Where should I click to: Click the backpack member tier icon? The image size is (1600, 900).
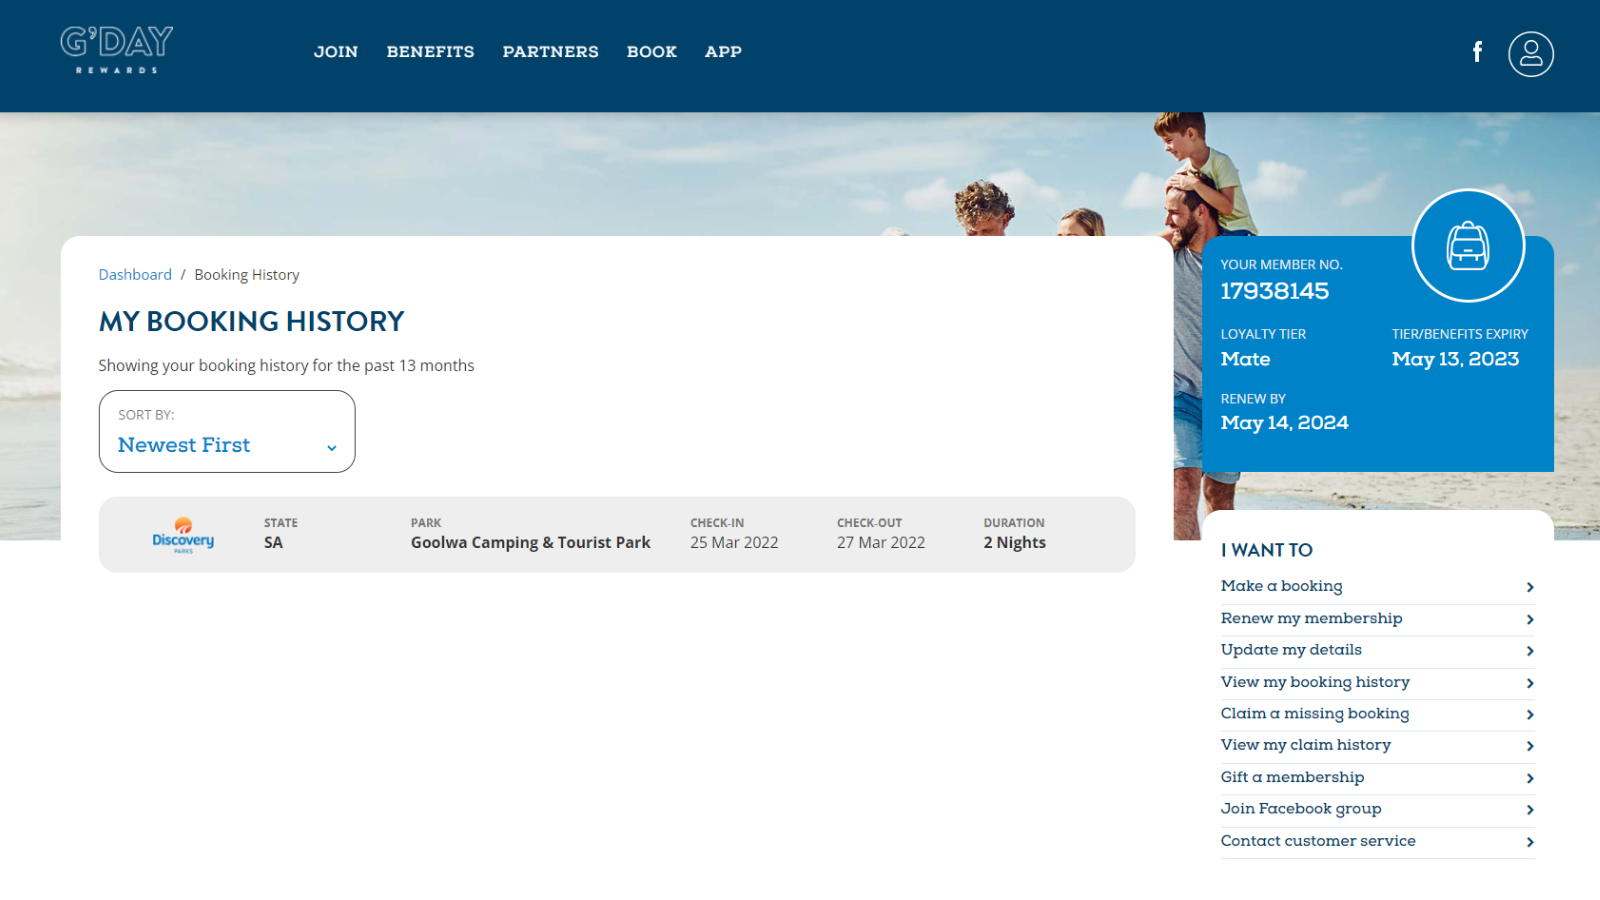(1468, 246)
